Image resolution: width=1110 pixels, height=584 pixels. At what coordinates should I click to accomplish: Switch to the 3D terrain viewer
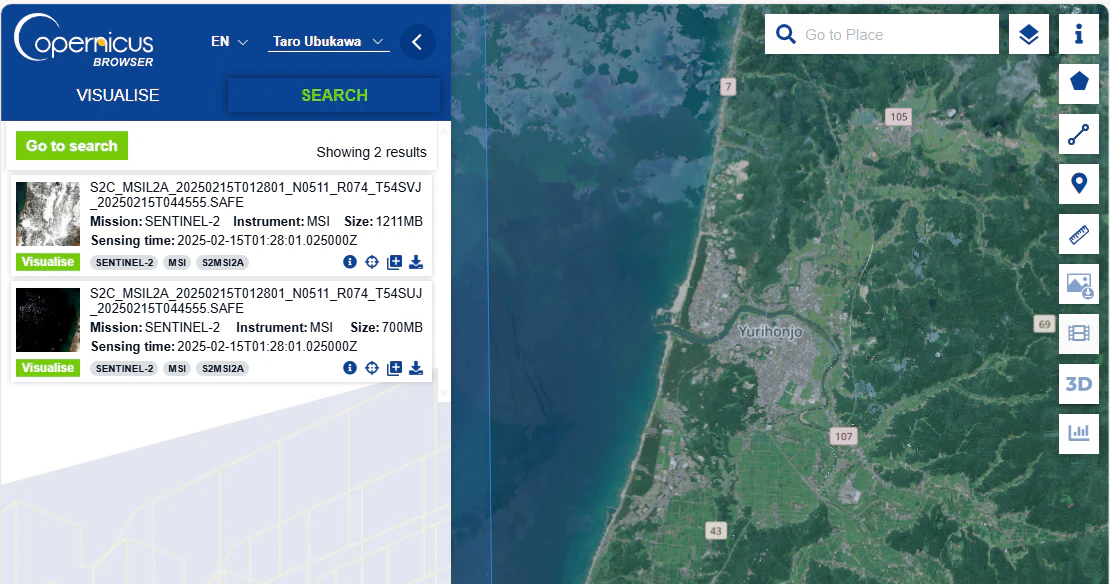(1079, 384)
